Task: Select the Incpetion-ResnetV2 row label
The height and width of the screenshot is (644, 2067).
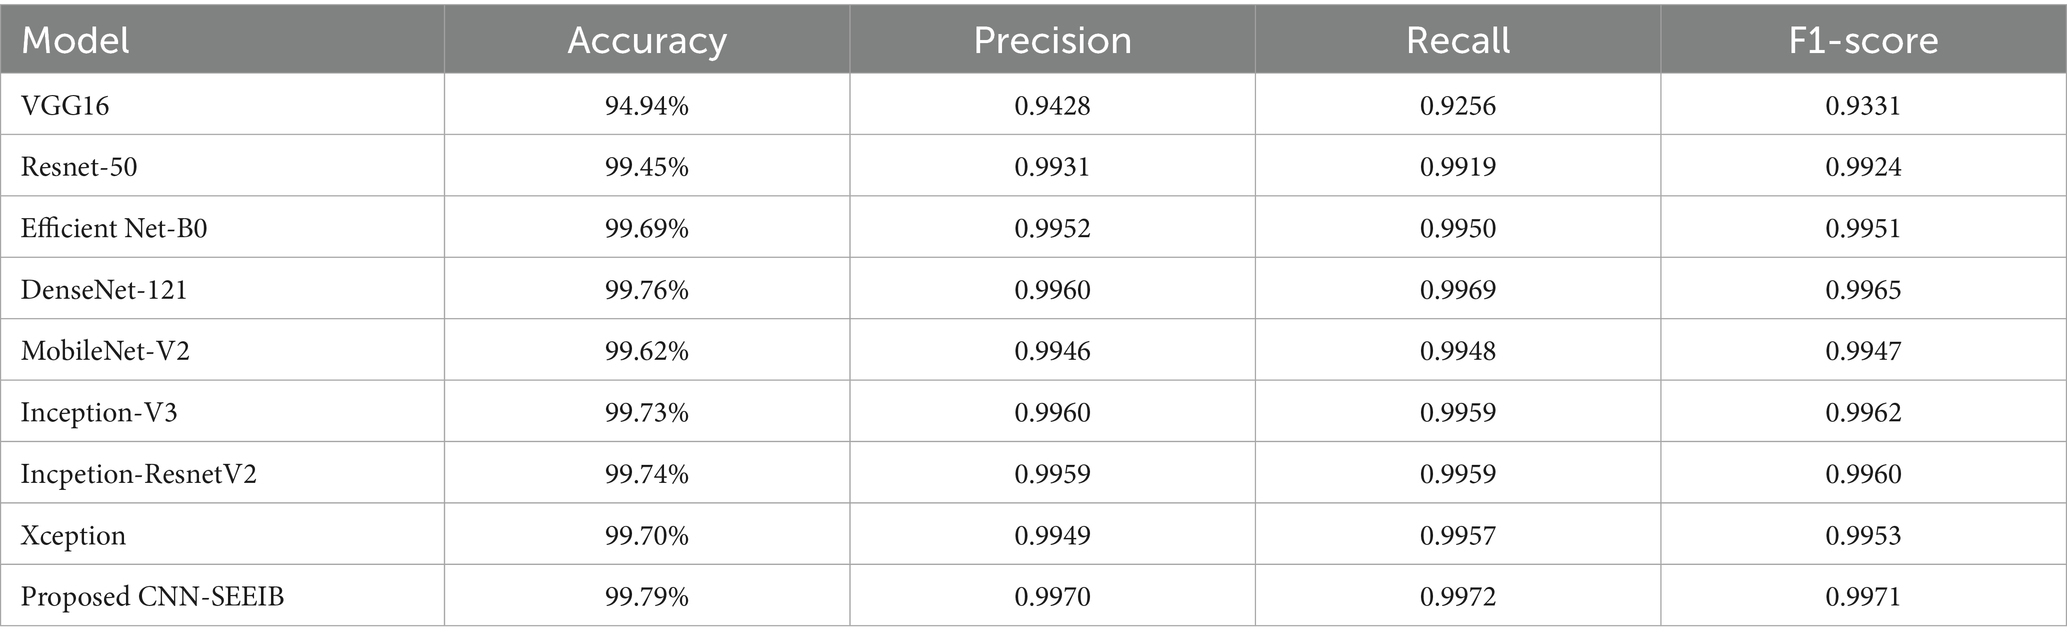Action: pos(139,473)
